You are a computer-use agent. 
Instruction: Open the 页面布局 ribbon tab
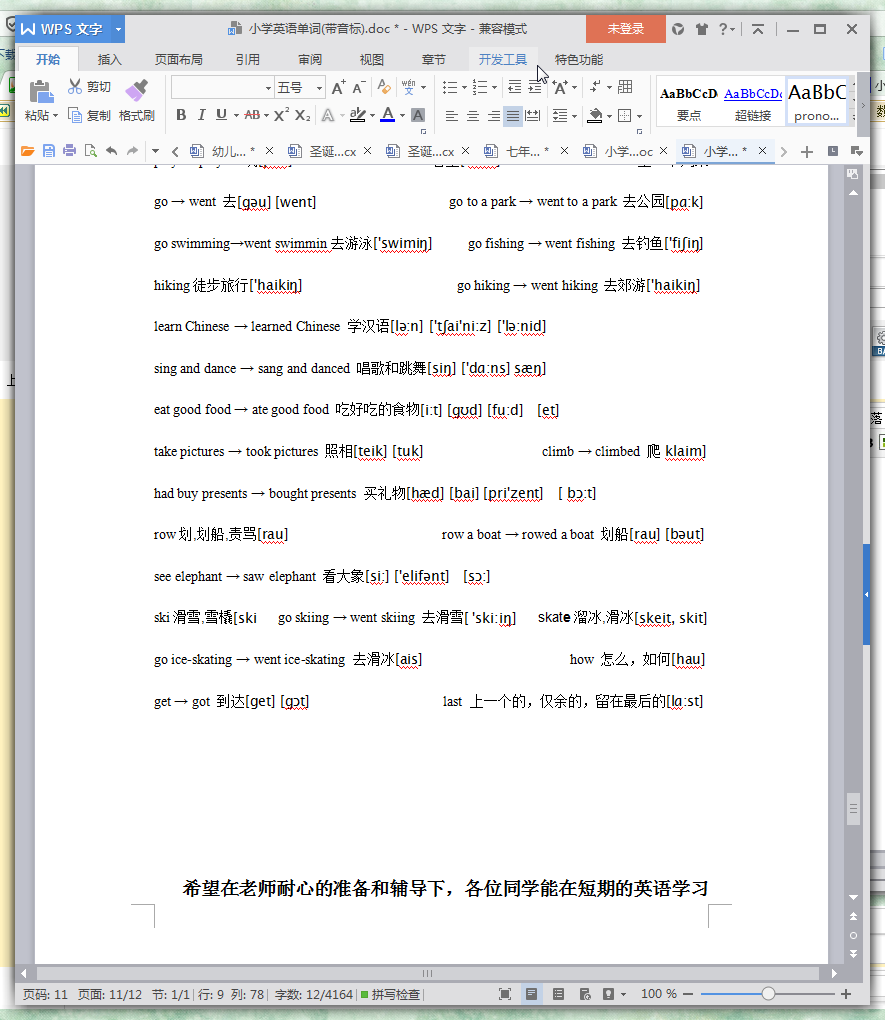(x=178, y=59)
